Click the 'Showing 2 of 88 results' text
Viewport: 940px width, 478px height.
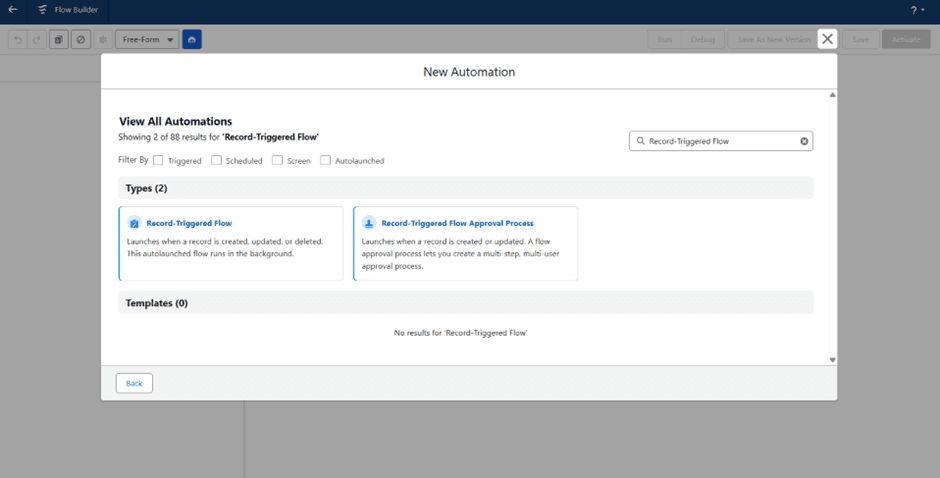pos(218,137)
